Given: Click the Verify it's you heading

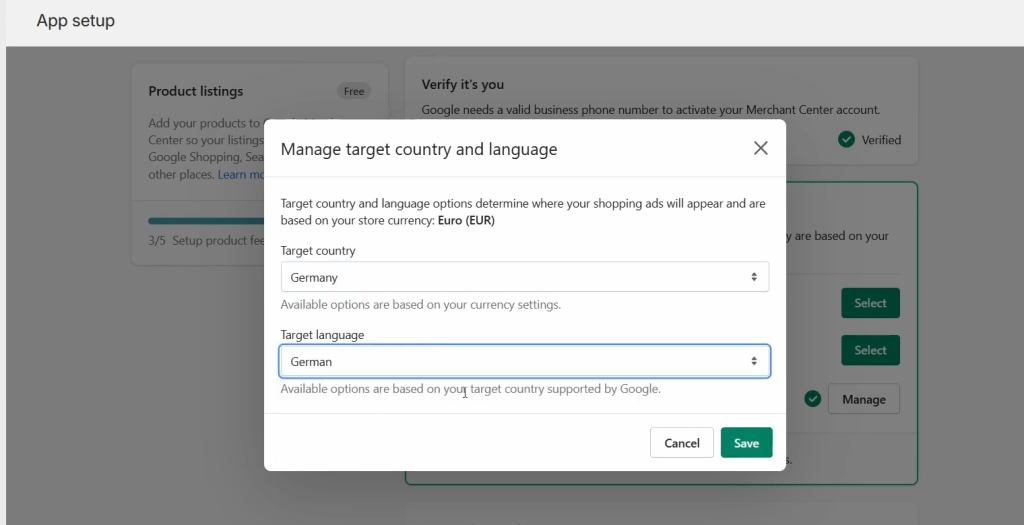Looking at the screenshot, I should tap(462, 85).
